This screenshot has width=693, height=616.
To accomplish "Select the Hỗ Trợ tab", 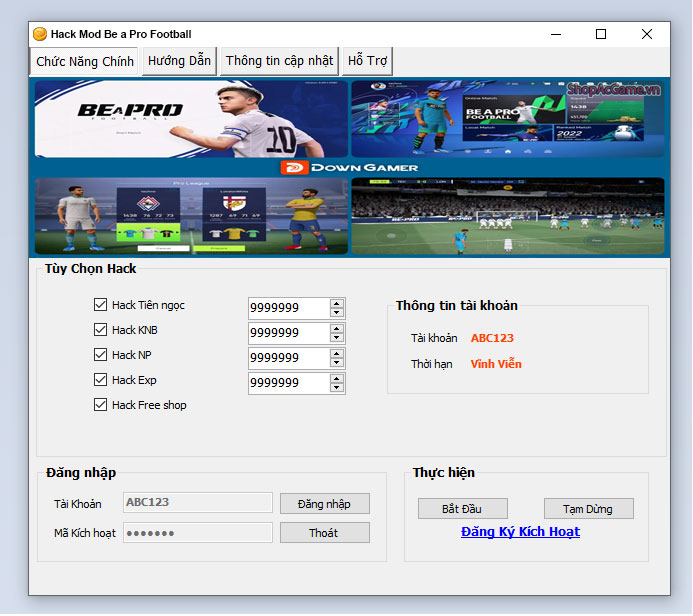I will click(367, 61).
